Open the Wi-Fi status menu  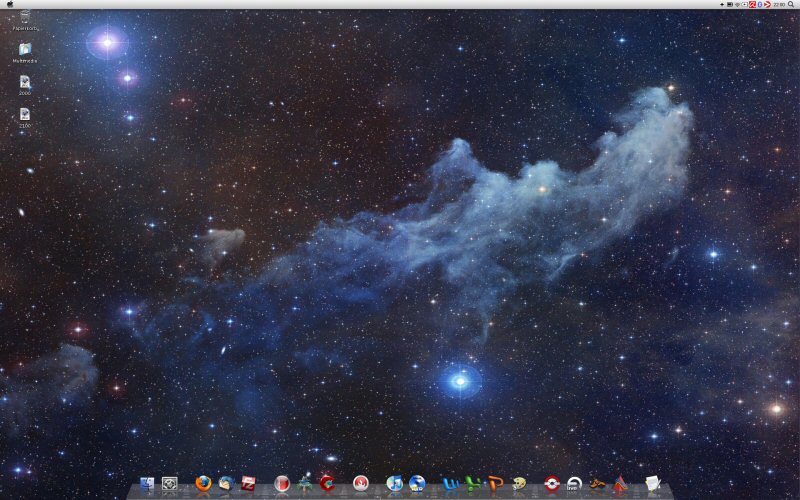pyautogui.click(x=738, y=5)
